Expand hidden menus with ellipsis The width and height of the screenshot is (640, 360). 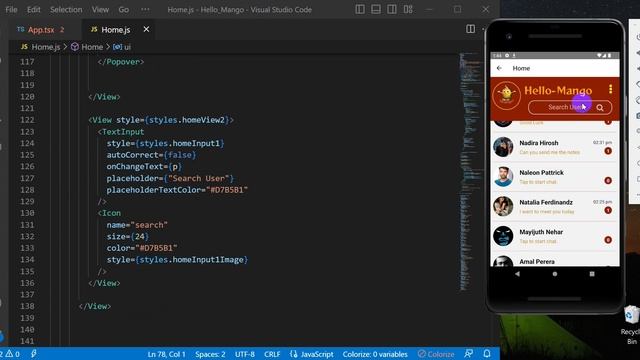point(145,9)
